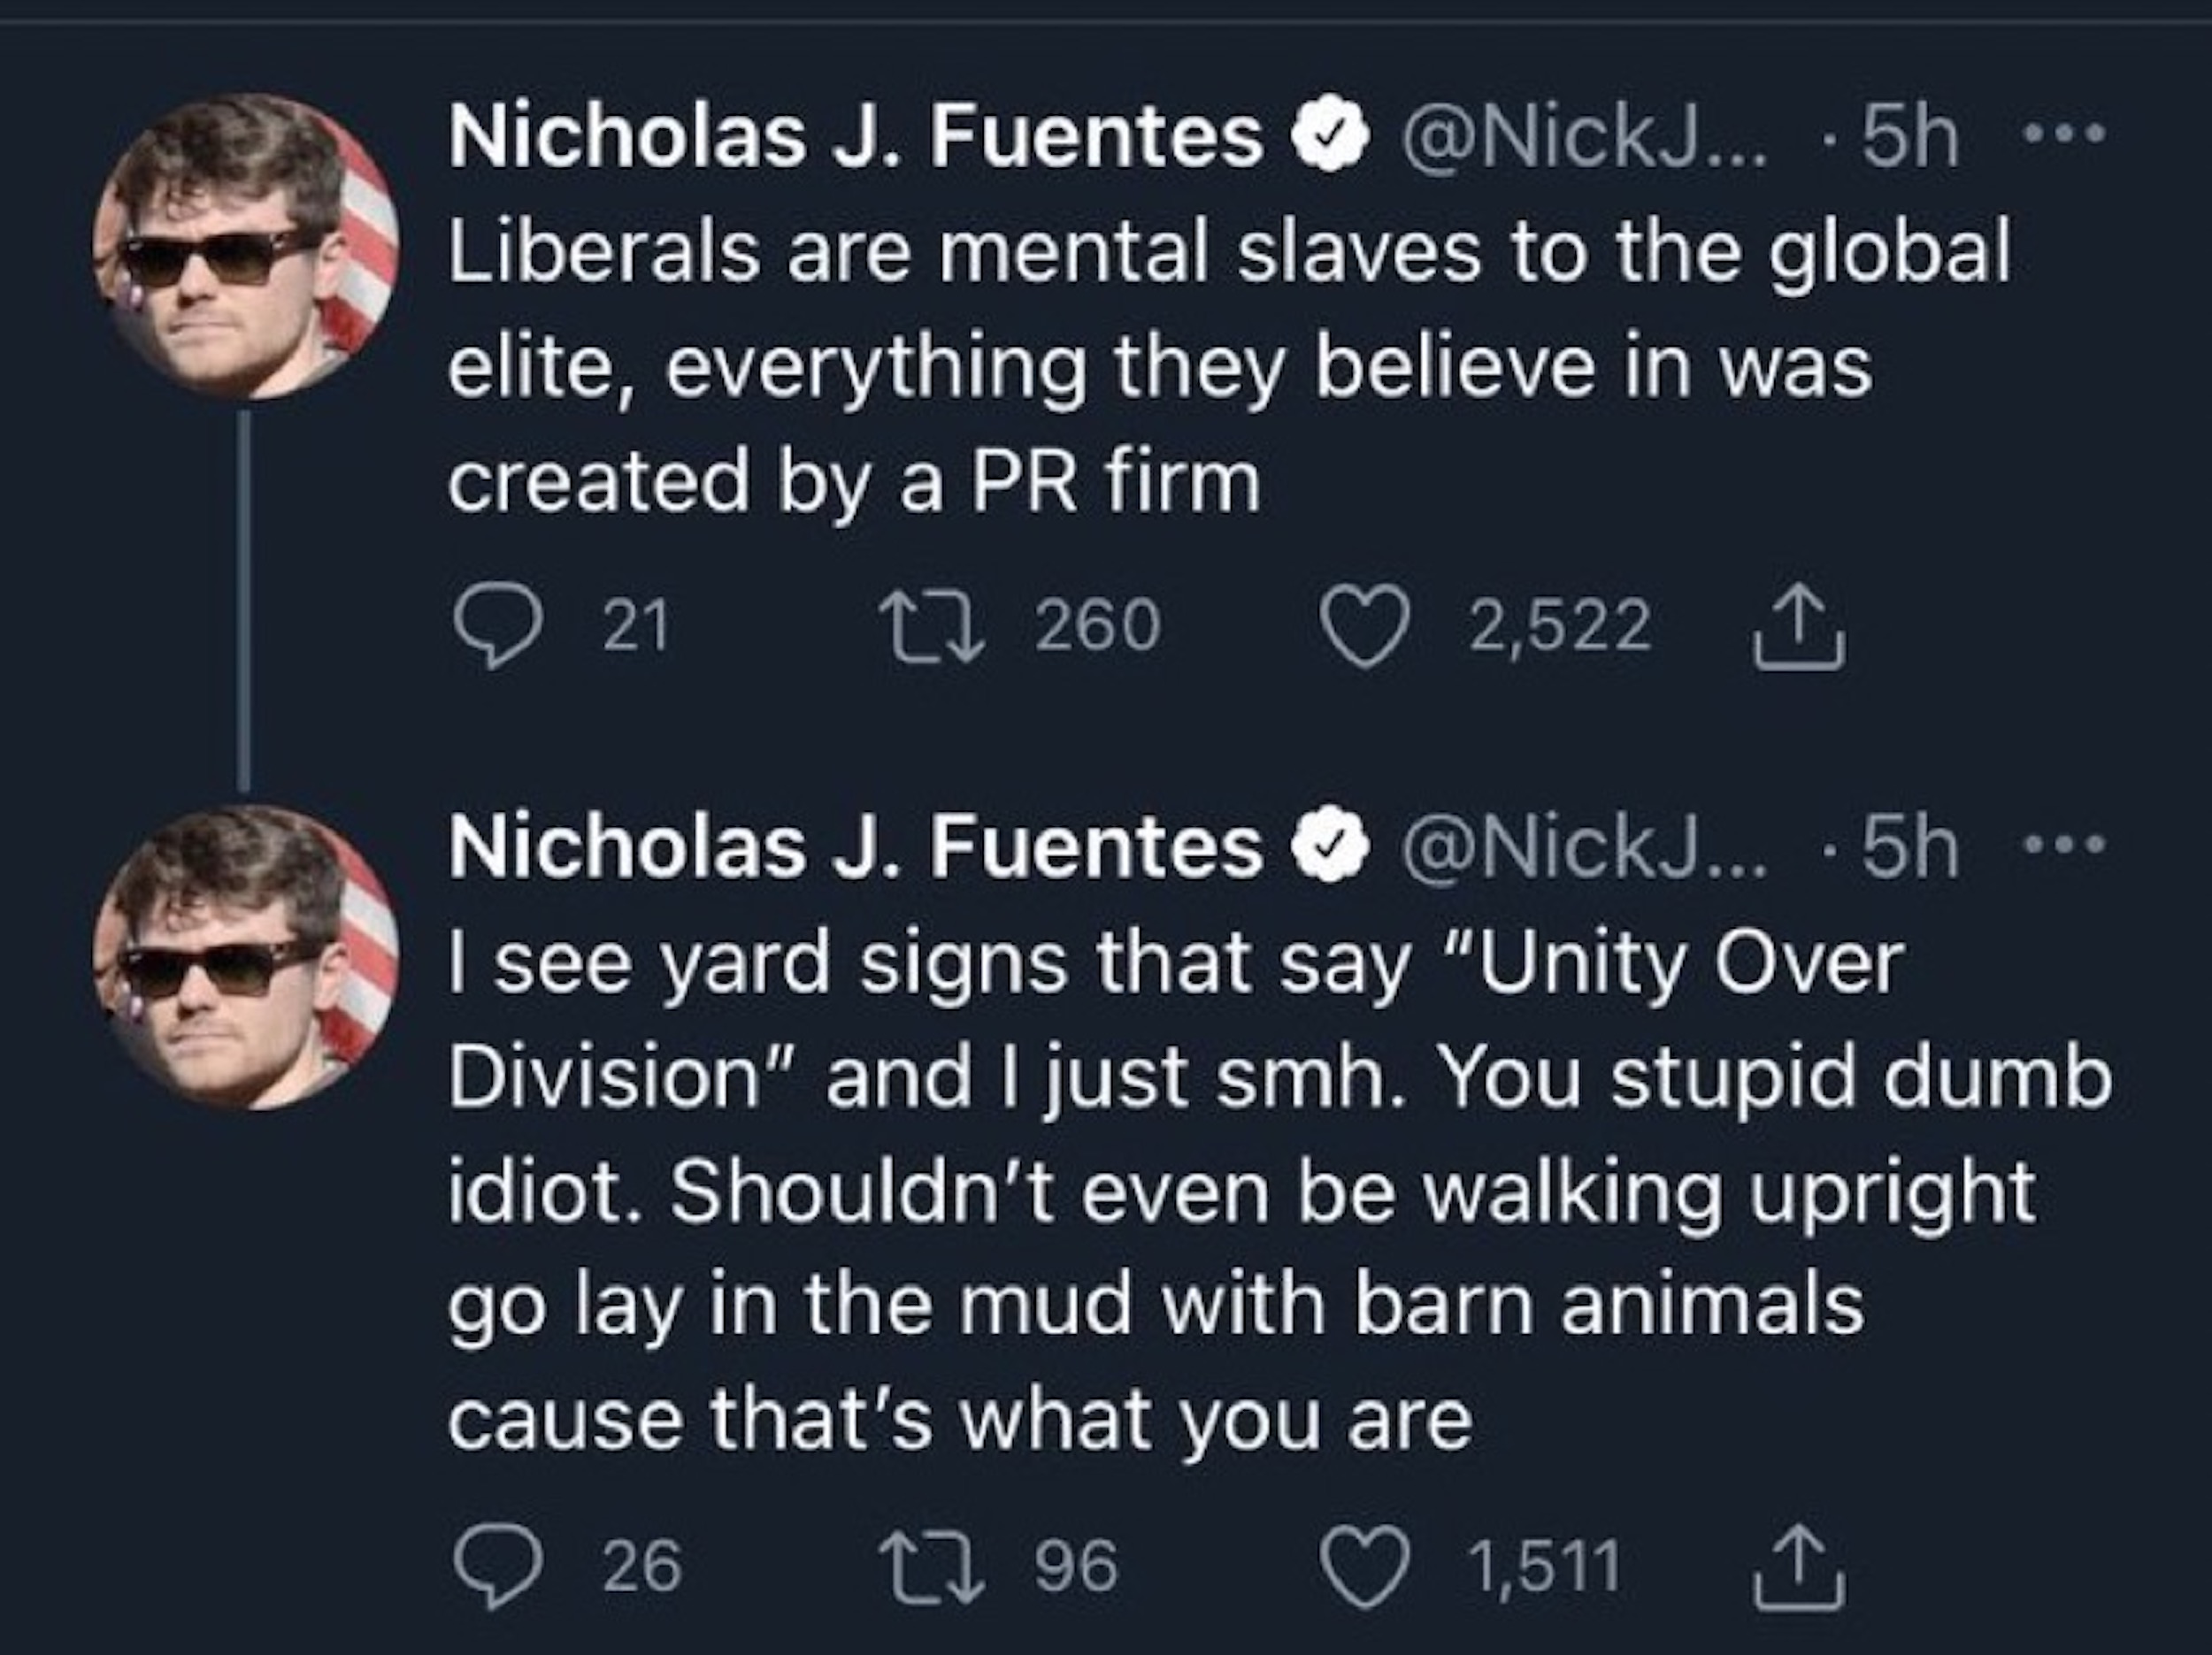Open the first tweet's profile picture
The height and width of the screenshot is (1655, 2212).
pos(246,246)
